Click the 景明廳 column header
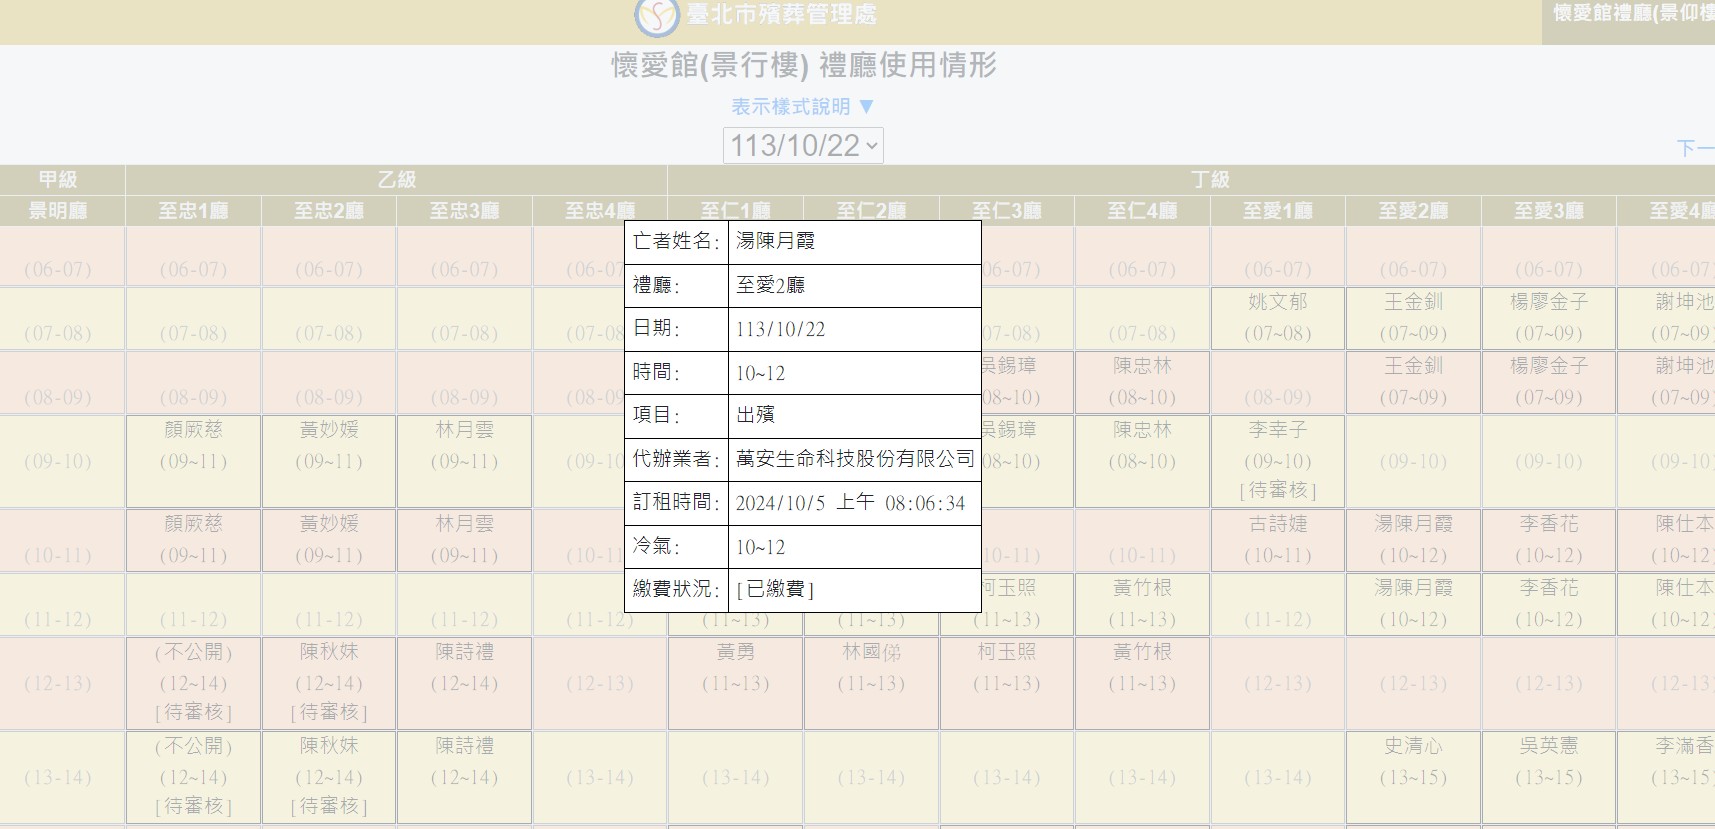The width and height of the screenshot is (1715, 829). pos(58,211)
